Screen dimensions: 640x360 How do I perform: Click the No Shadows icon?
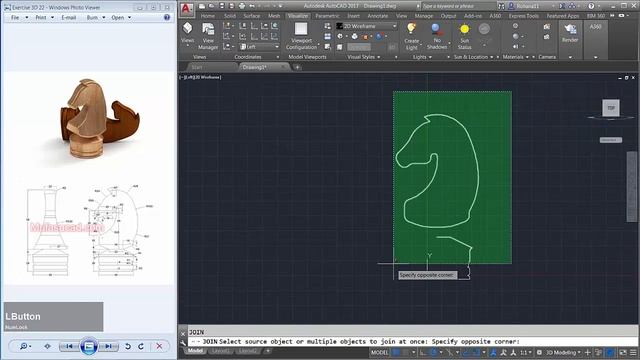tap(437, 29)
